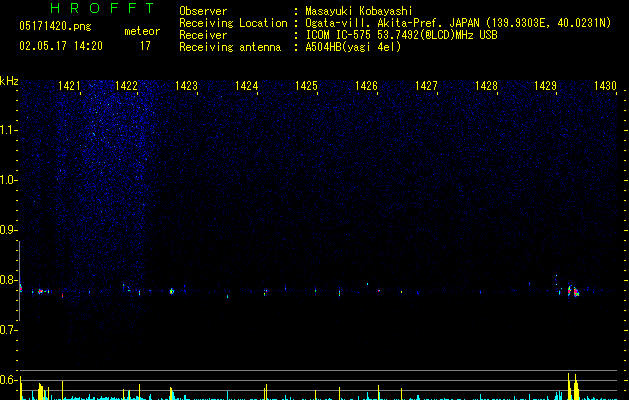Click the 0.7 kHz frequency label
The height and width of the screenshot is (400, 629).
(x=8, y=330)
